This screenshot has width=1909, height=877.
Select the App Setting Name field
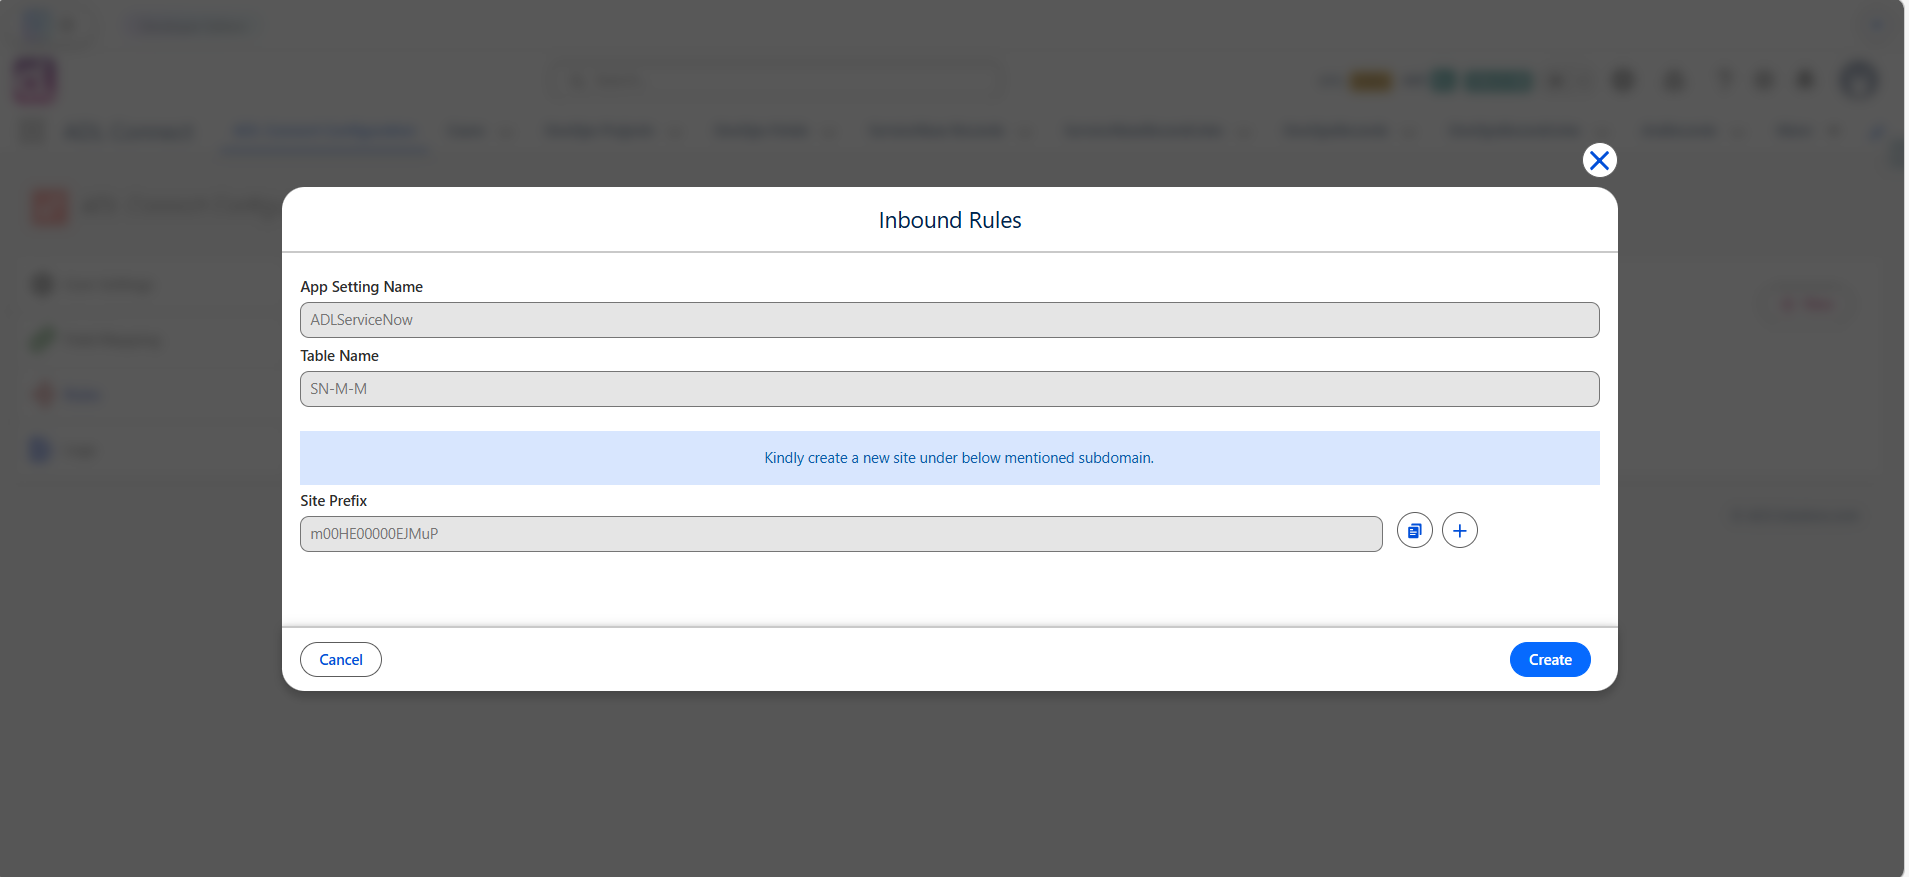tap(949, 320)
